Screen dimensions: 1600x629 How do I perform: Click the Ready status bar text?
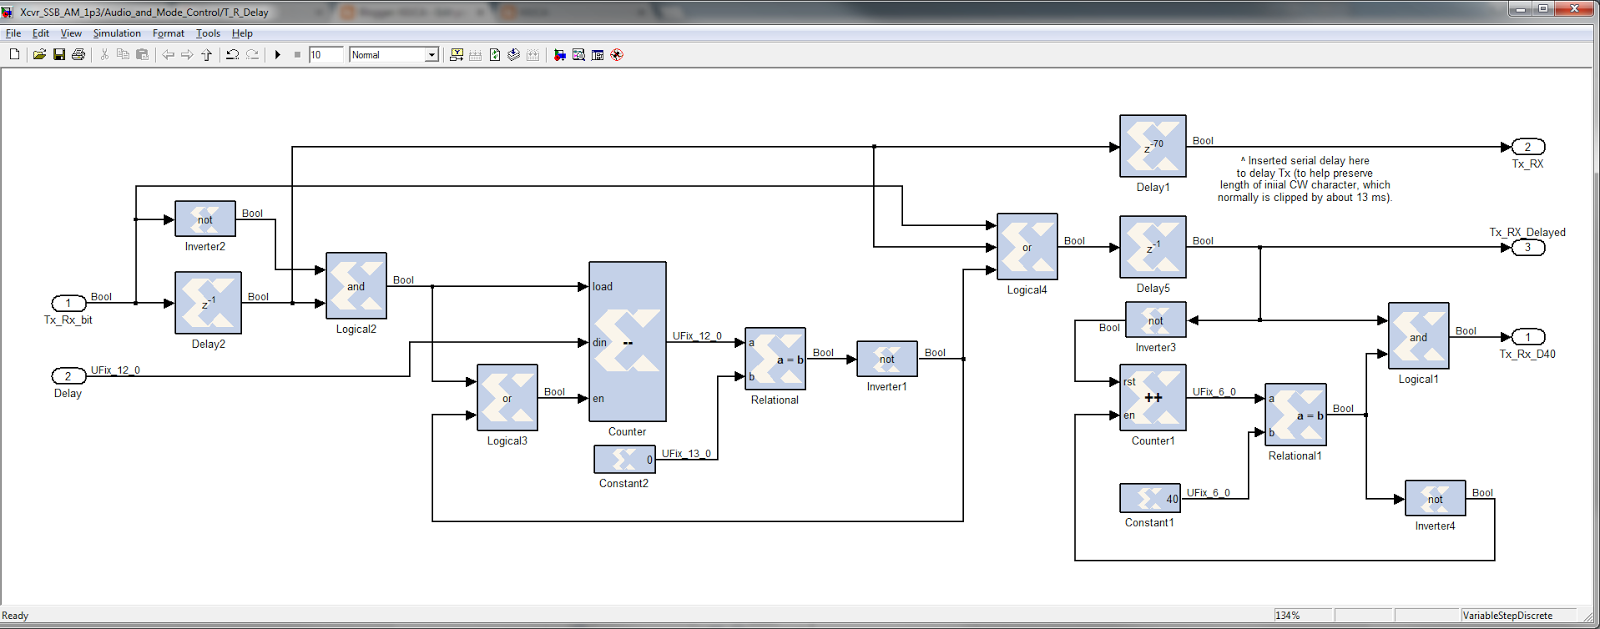tap(15, 615)
